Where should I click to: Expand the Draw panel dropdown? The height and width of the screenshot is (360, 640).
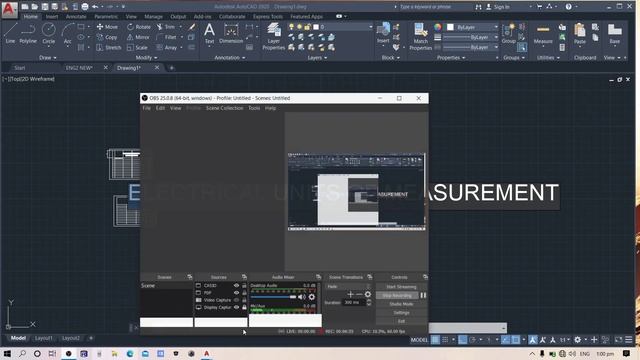coord(48,58)
